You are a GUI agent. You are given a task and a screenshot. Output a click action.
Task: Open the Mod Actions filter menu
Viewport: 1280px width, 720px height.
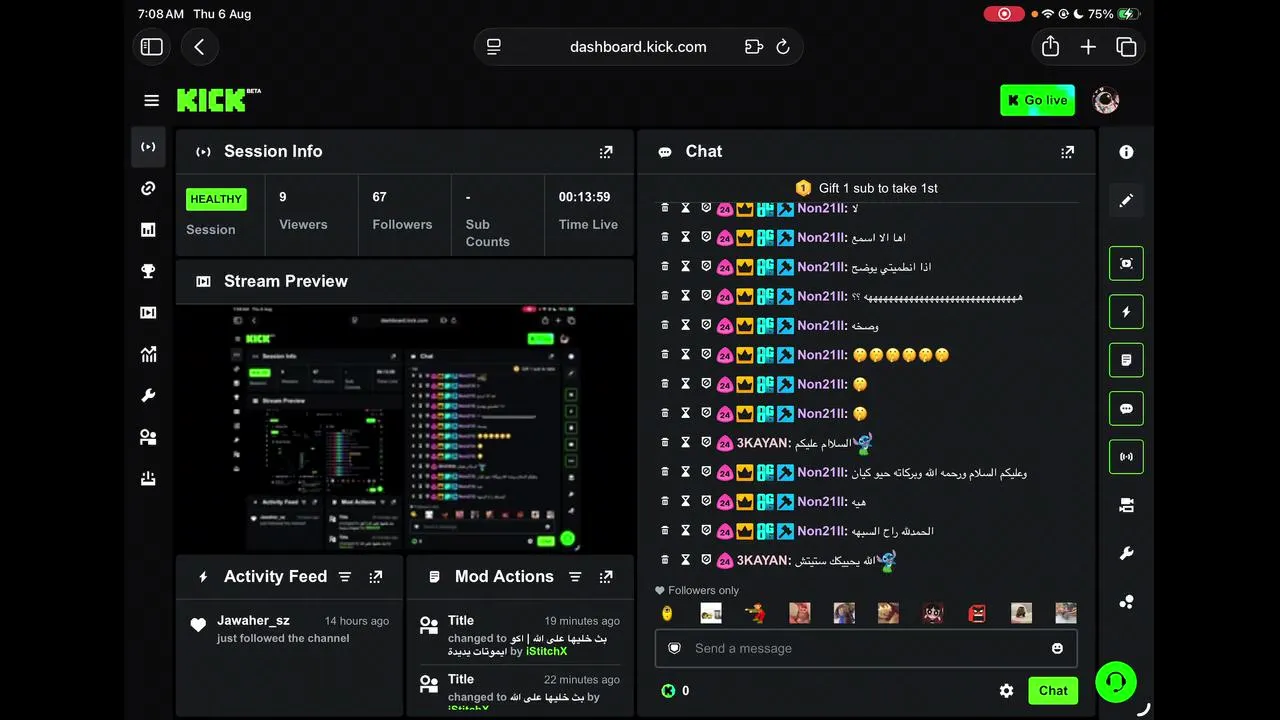point(575,577)
